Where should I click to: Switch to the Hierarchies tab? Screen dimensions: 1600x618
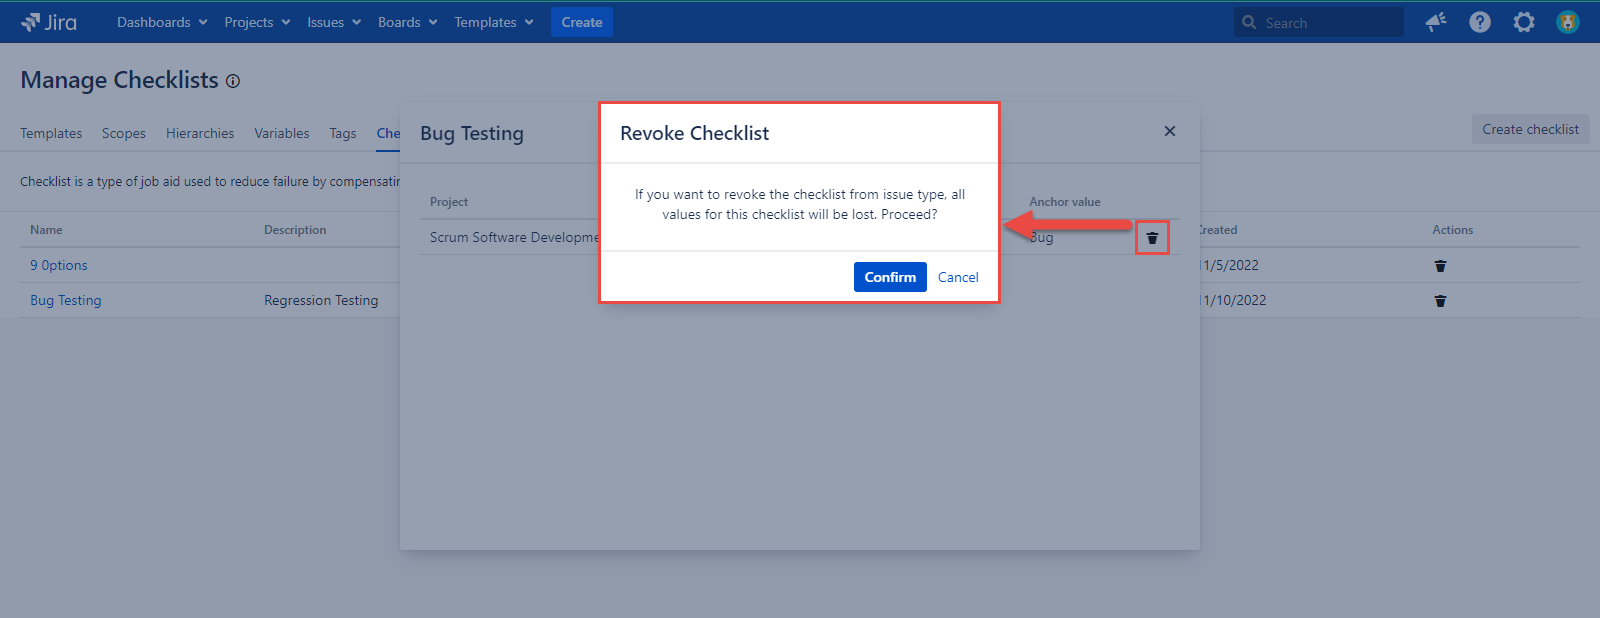coord(200,133)
